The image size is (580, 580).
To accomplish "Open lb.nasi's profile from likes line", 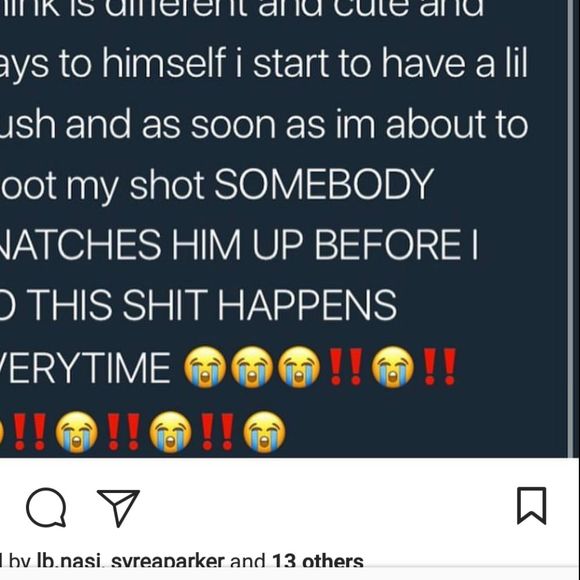I will pyautogui.click(x=68, y=562).
